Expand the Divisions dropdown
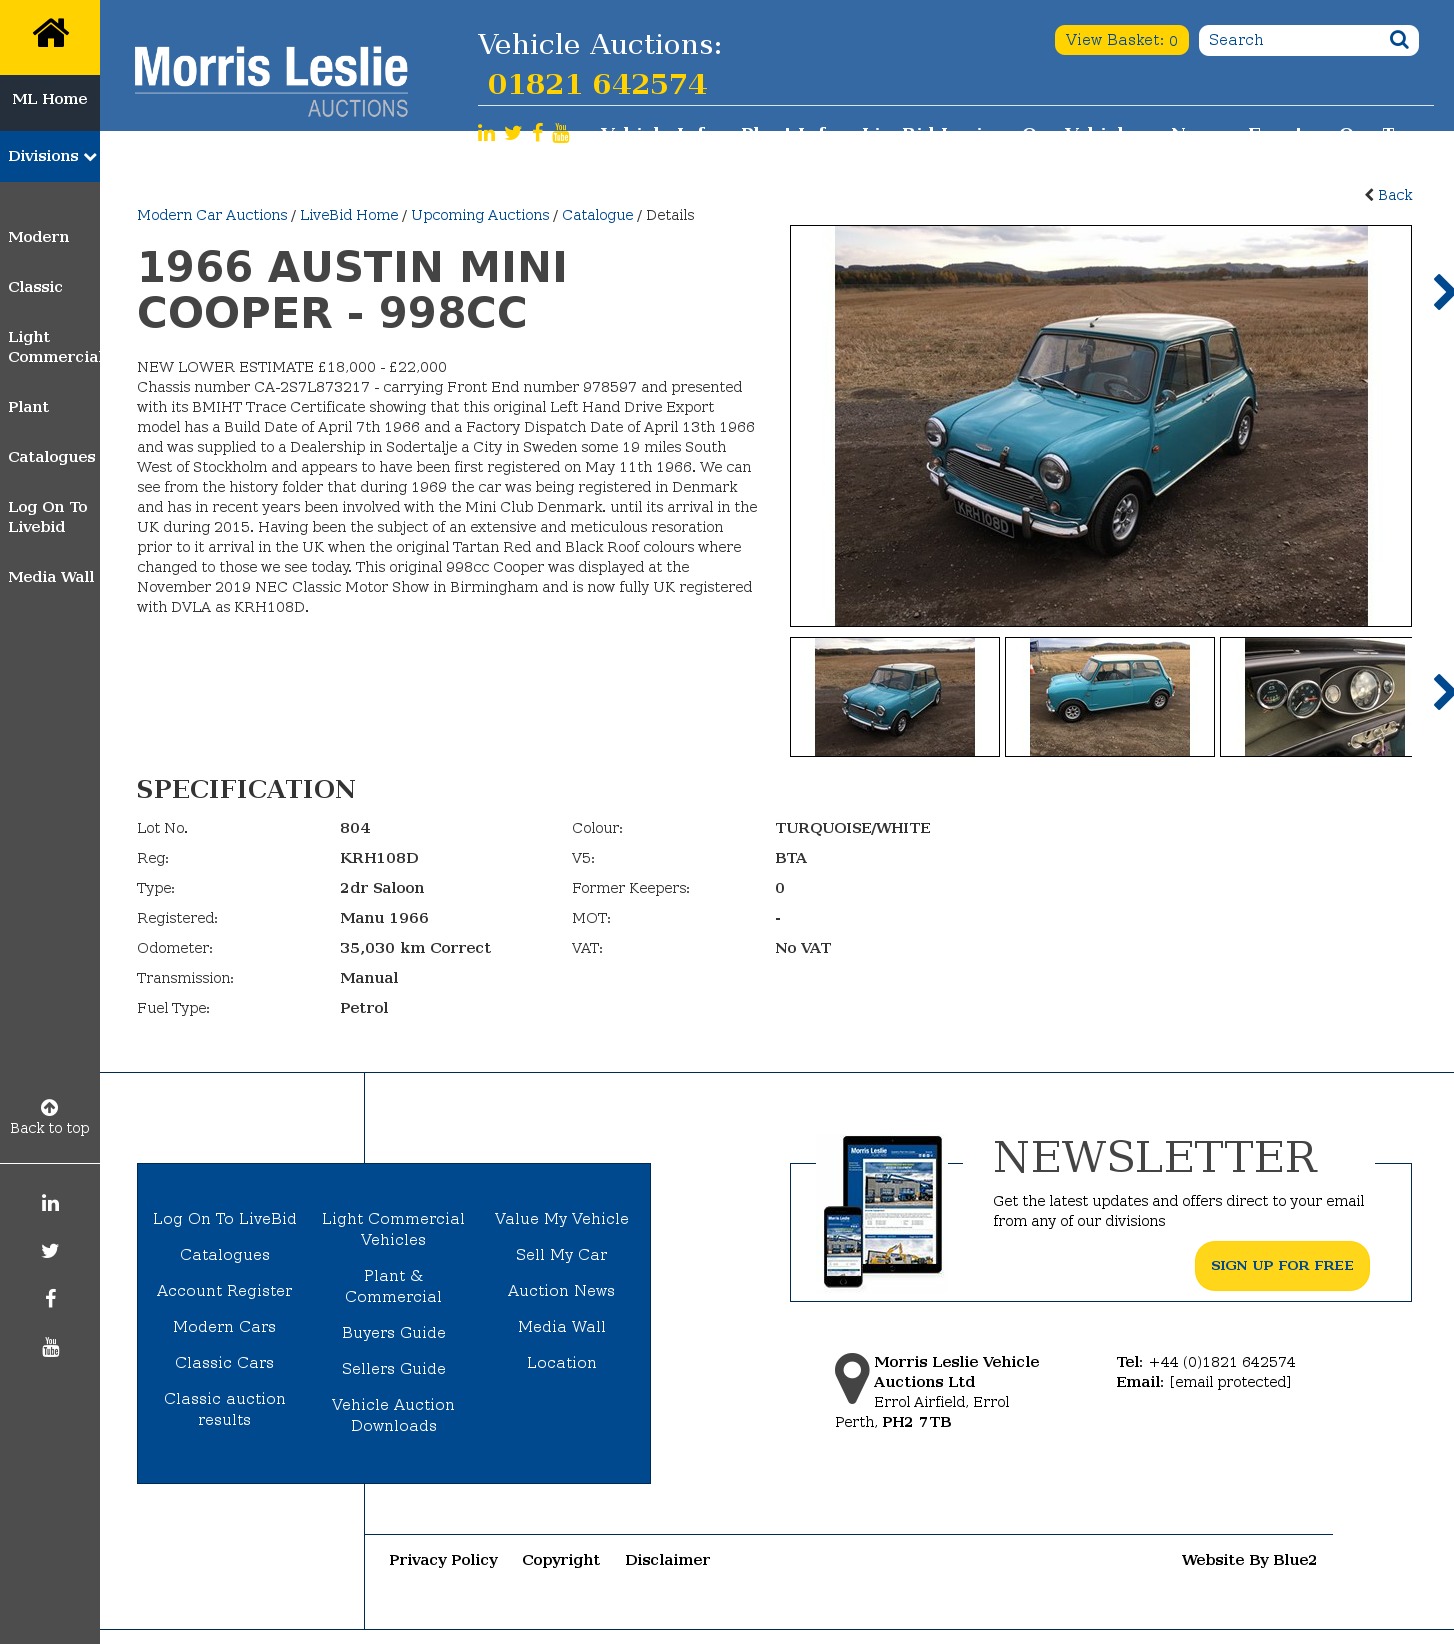 [50, 156]
